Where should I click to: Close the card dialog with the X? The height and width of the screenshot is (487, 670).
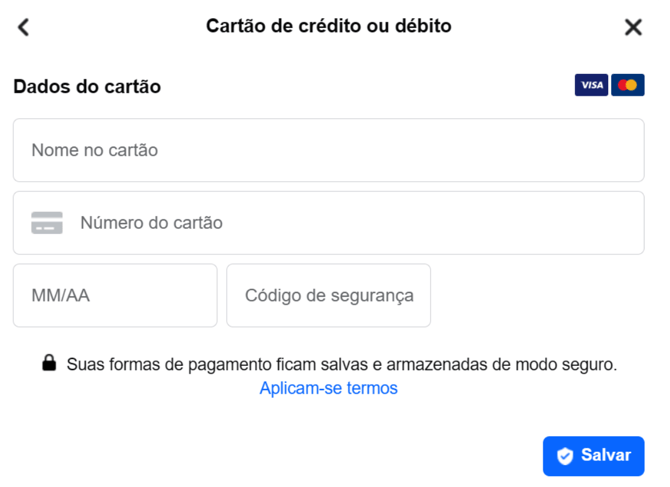tap(633, 27)
